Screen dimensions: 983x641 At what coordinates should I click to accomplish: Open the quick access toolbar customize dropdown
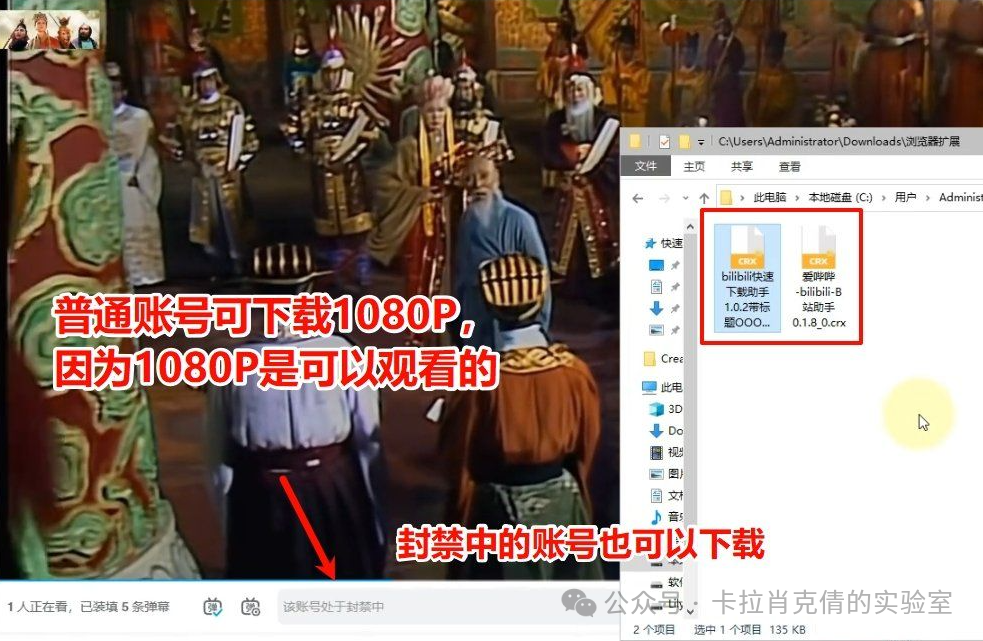pos(702,142)
